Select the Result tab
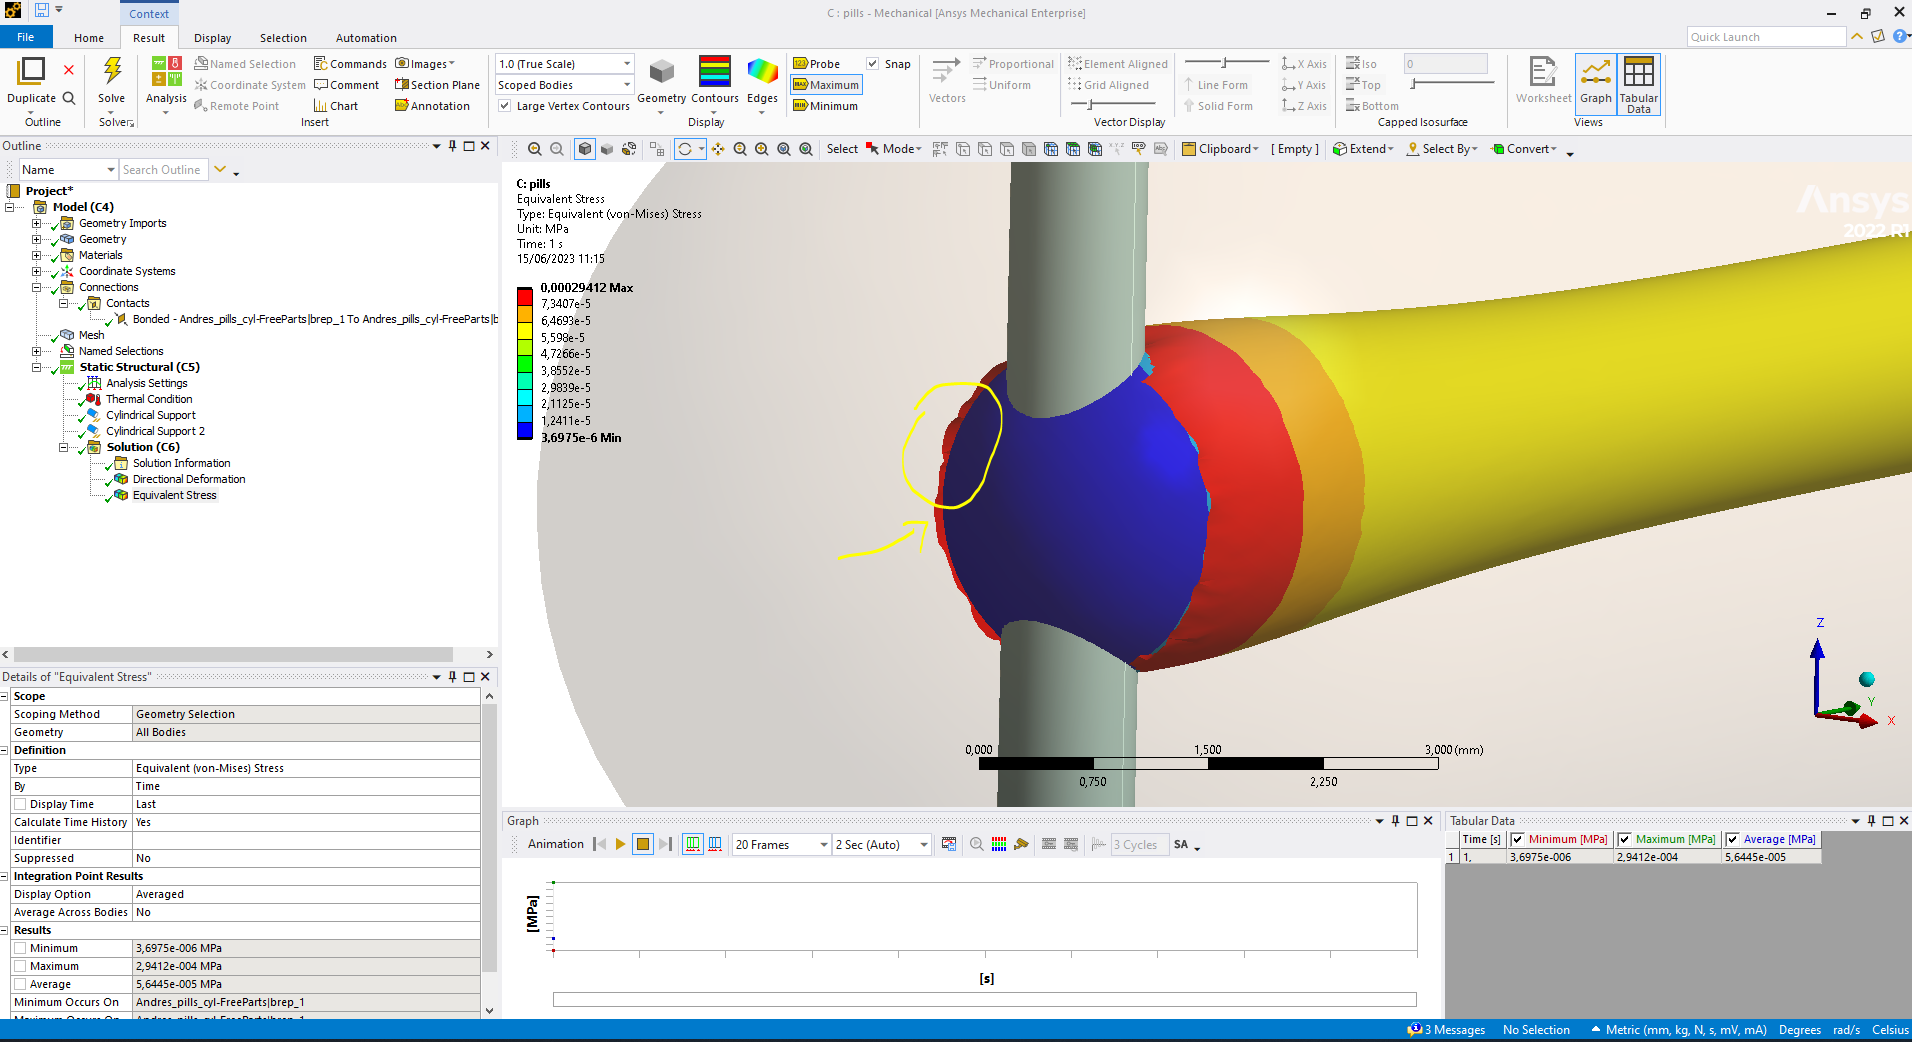Viewport: 1912px width, 1042px height. 149,38
